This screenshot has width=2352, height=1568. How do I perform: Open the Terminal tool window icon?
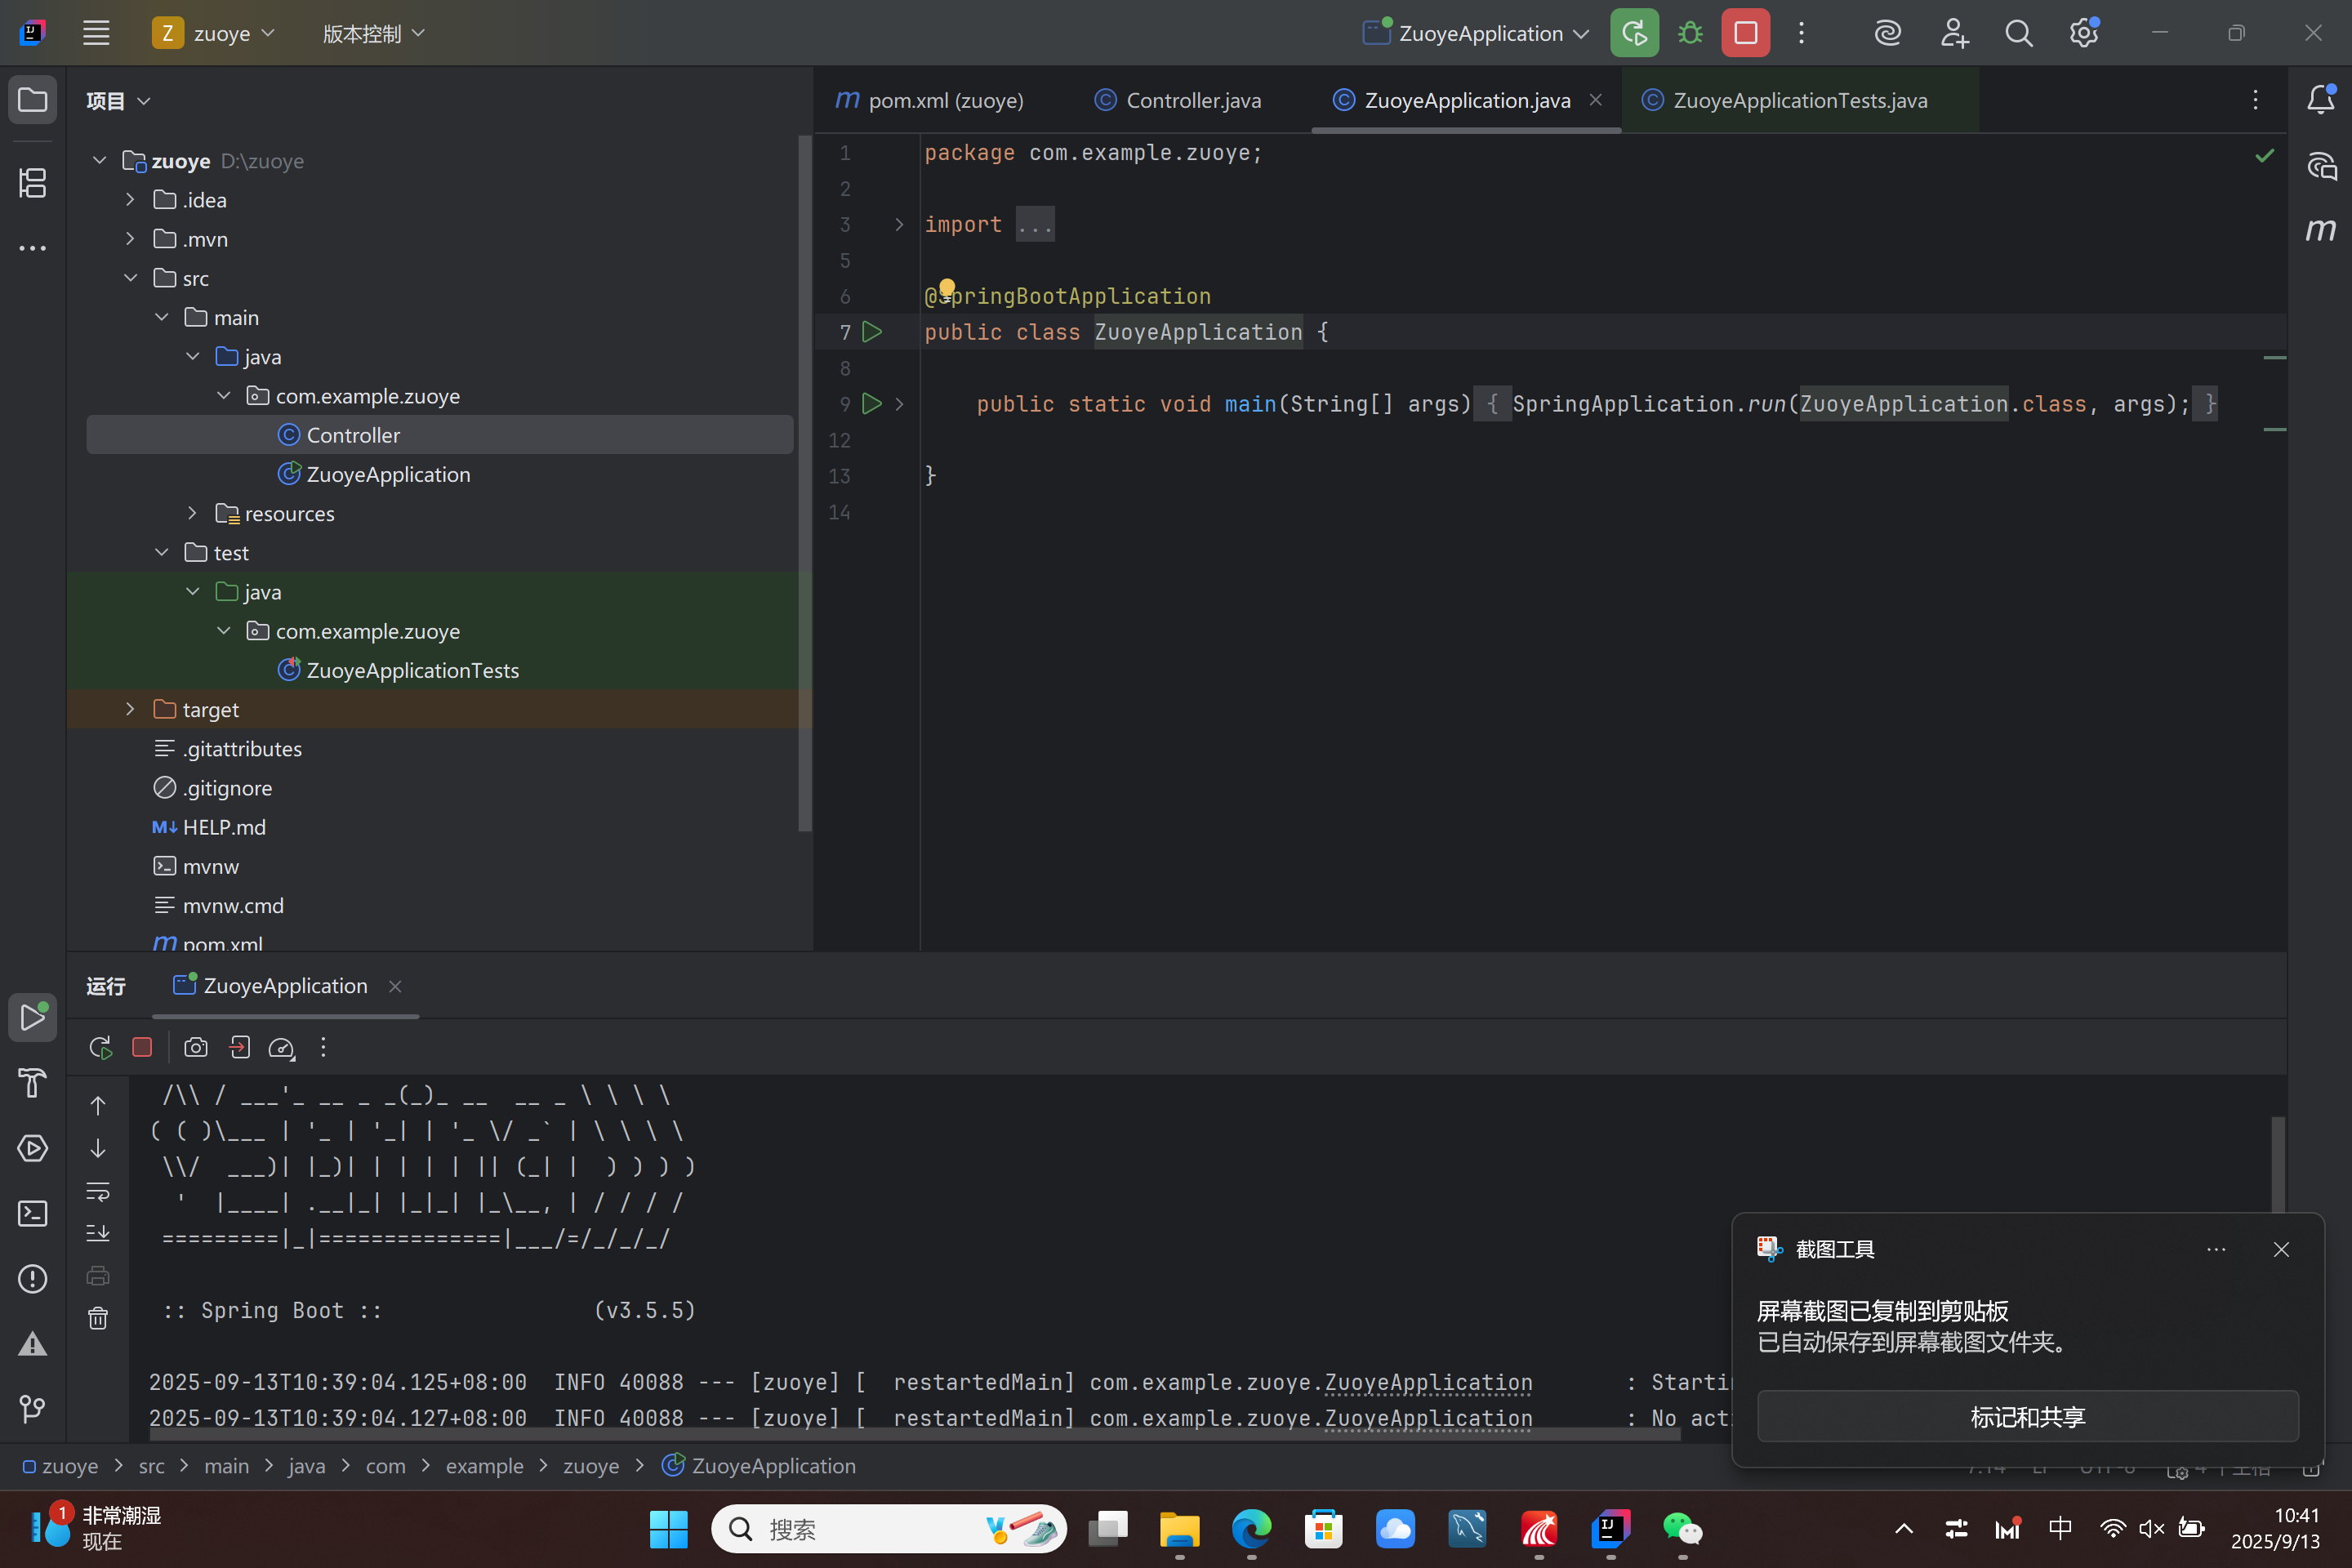(32, 1213)
